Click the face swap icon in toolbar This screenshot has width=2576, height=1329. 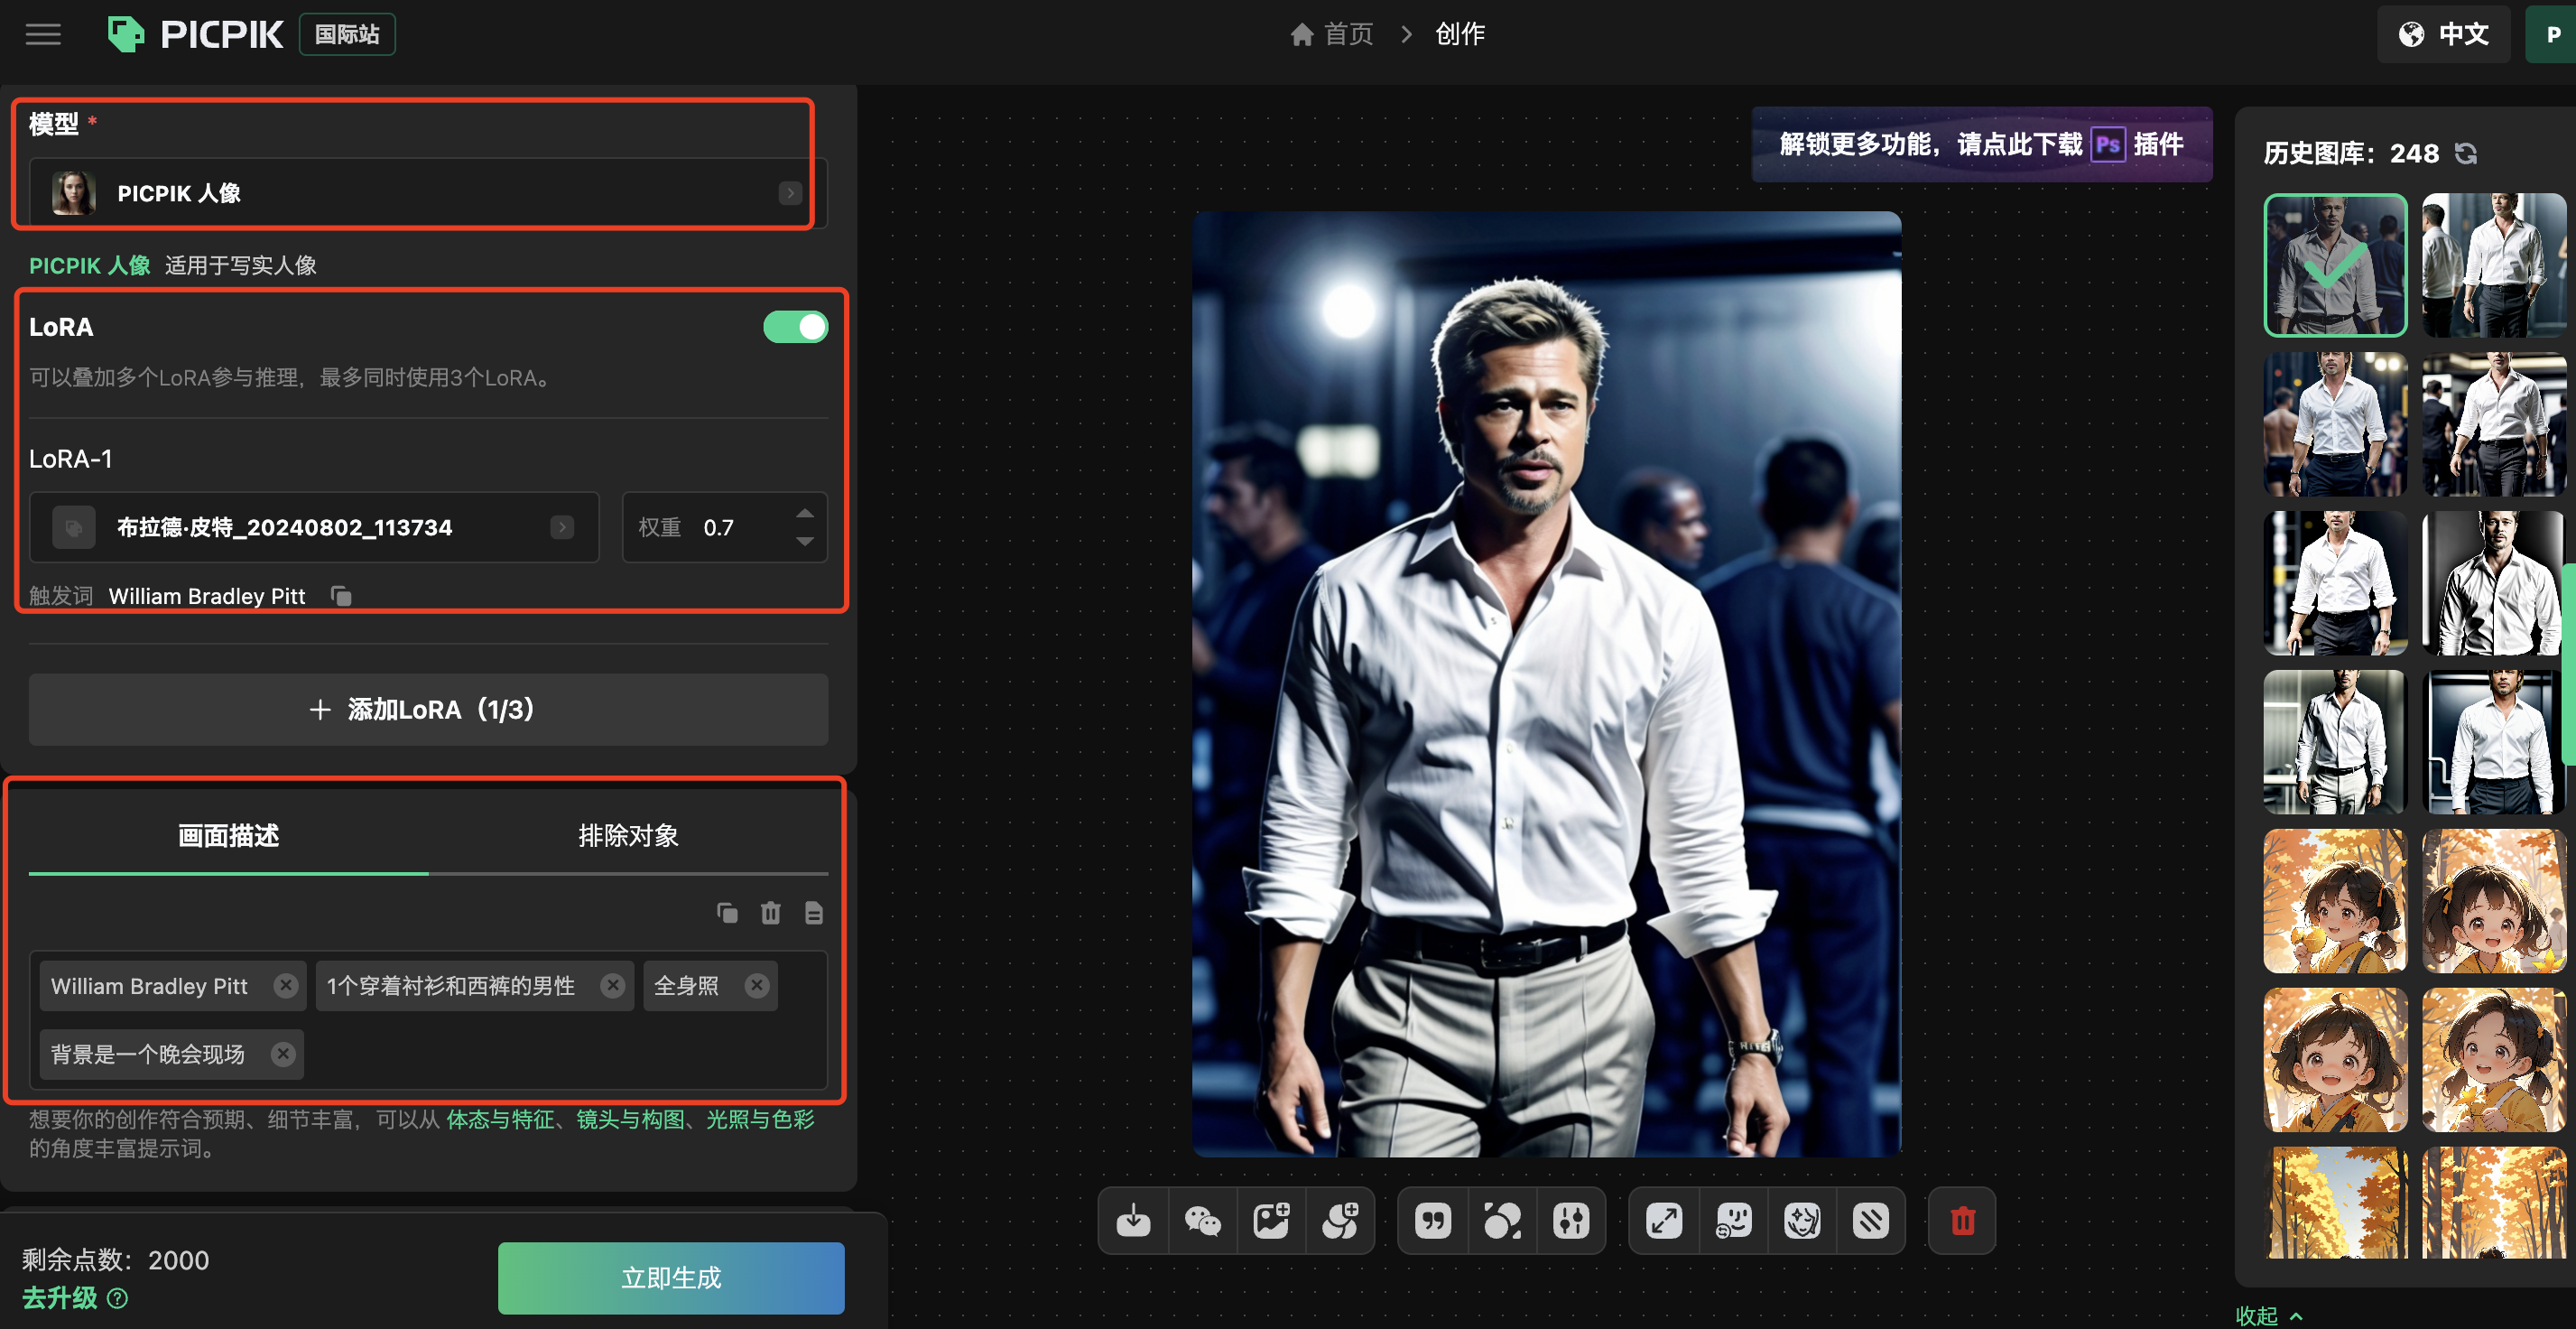1734,1221
